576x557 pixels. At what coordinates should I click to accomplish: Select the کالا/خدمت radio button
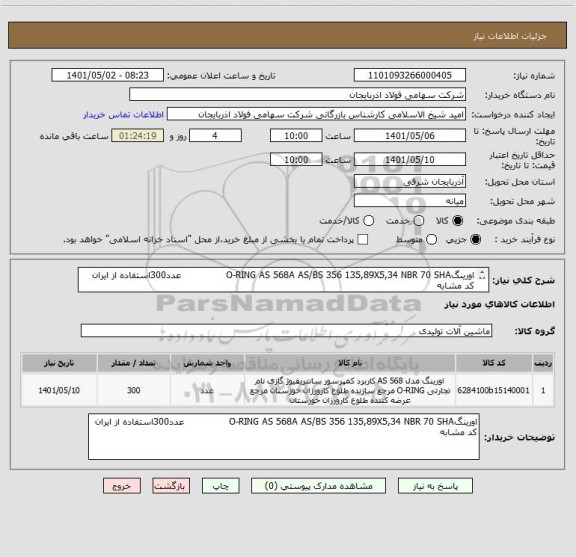[368, 221]
